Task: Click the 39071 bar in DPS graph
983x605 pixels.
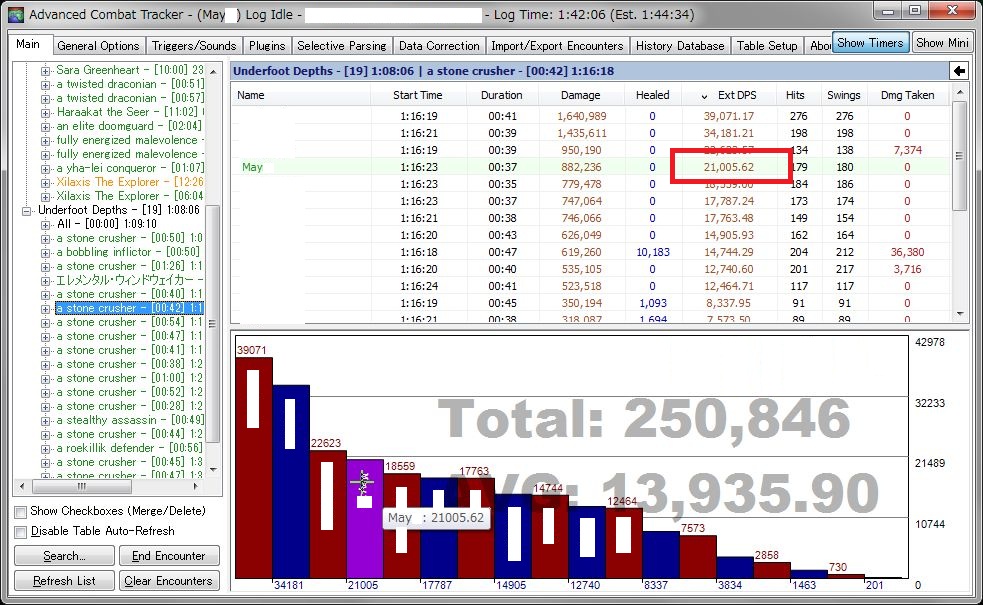Action: tap(253, 468)
